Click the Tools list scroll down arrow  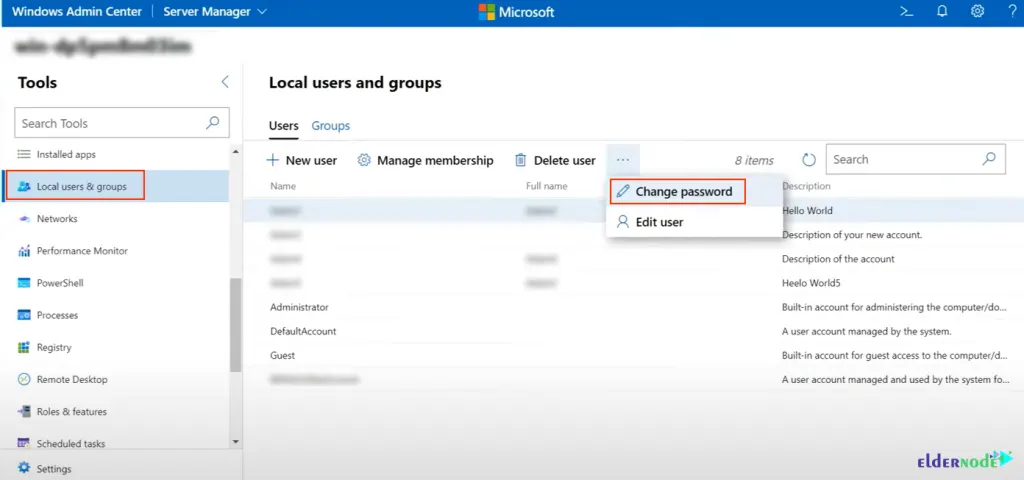pos(236,442)
